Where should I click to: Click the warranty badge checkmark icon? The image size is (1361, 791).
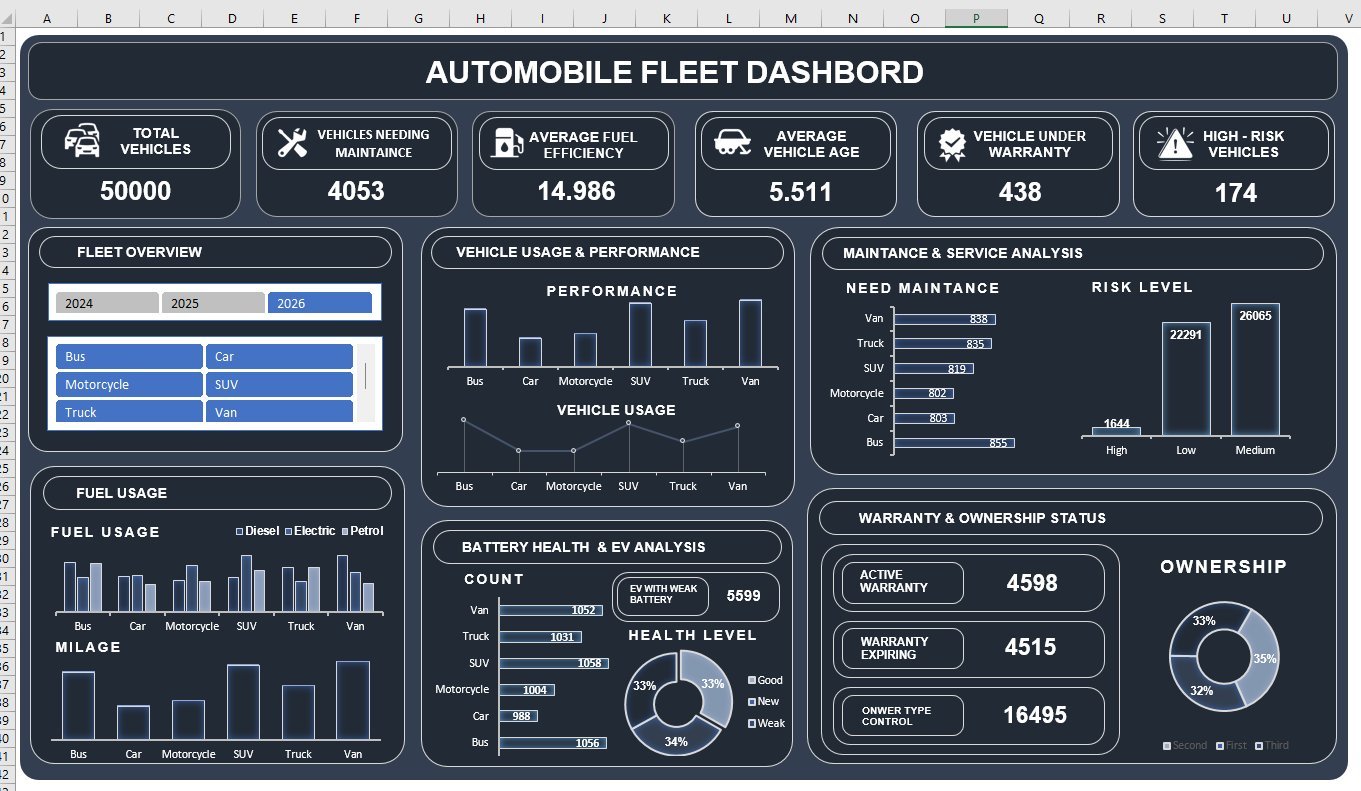952,144
